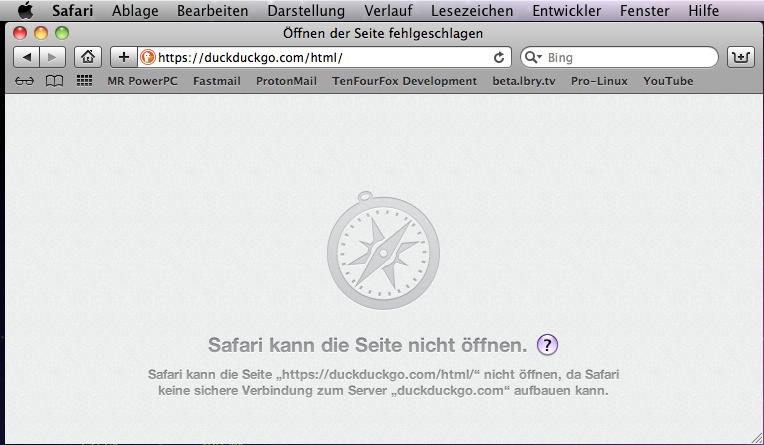Open all bookmarks via book icon

(54, 81)
